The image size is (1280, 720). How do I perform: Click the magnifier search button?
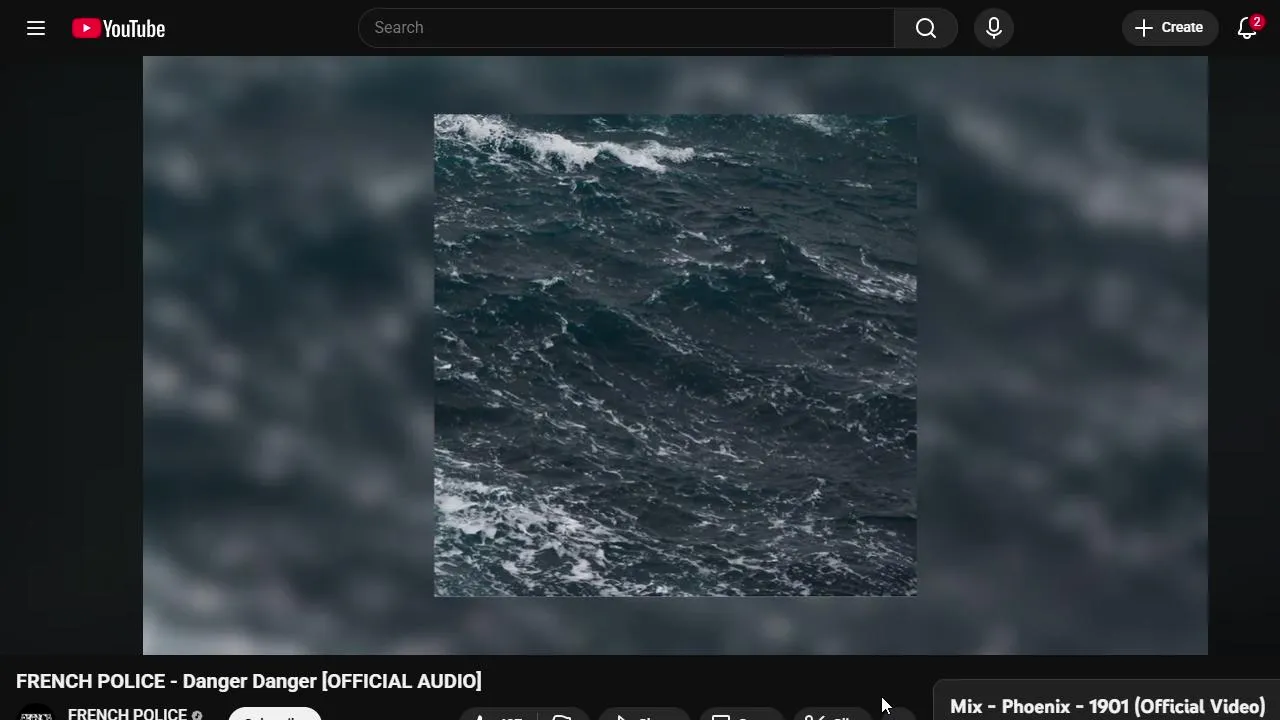coord(926,28)
